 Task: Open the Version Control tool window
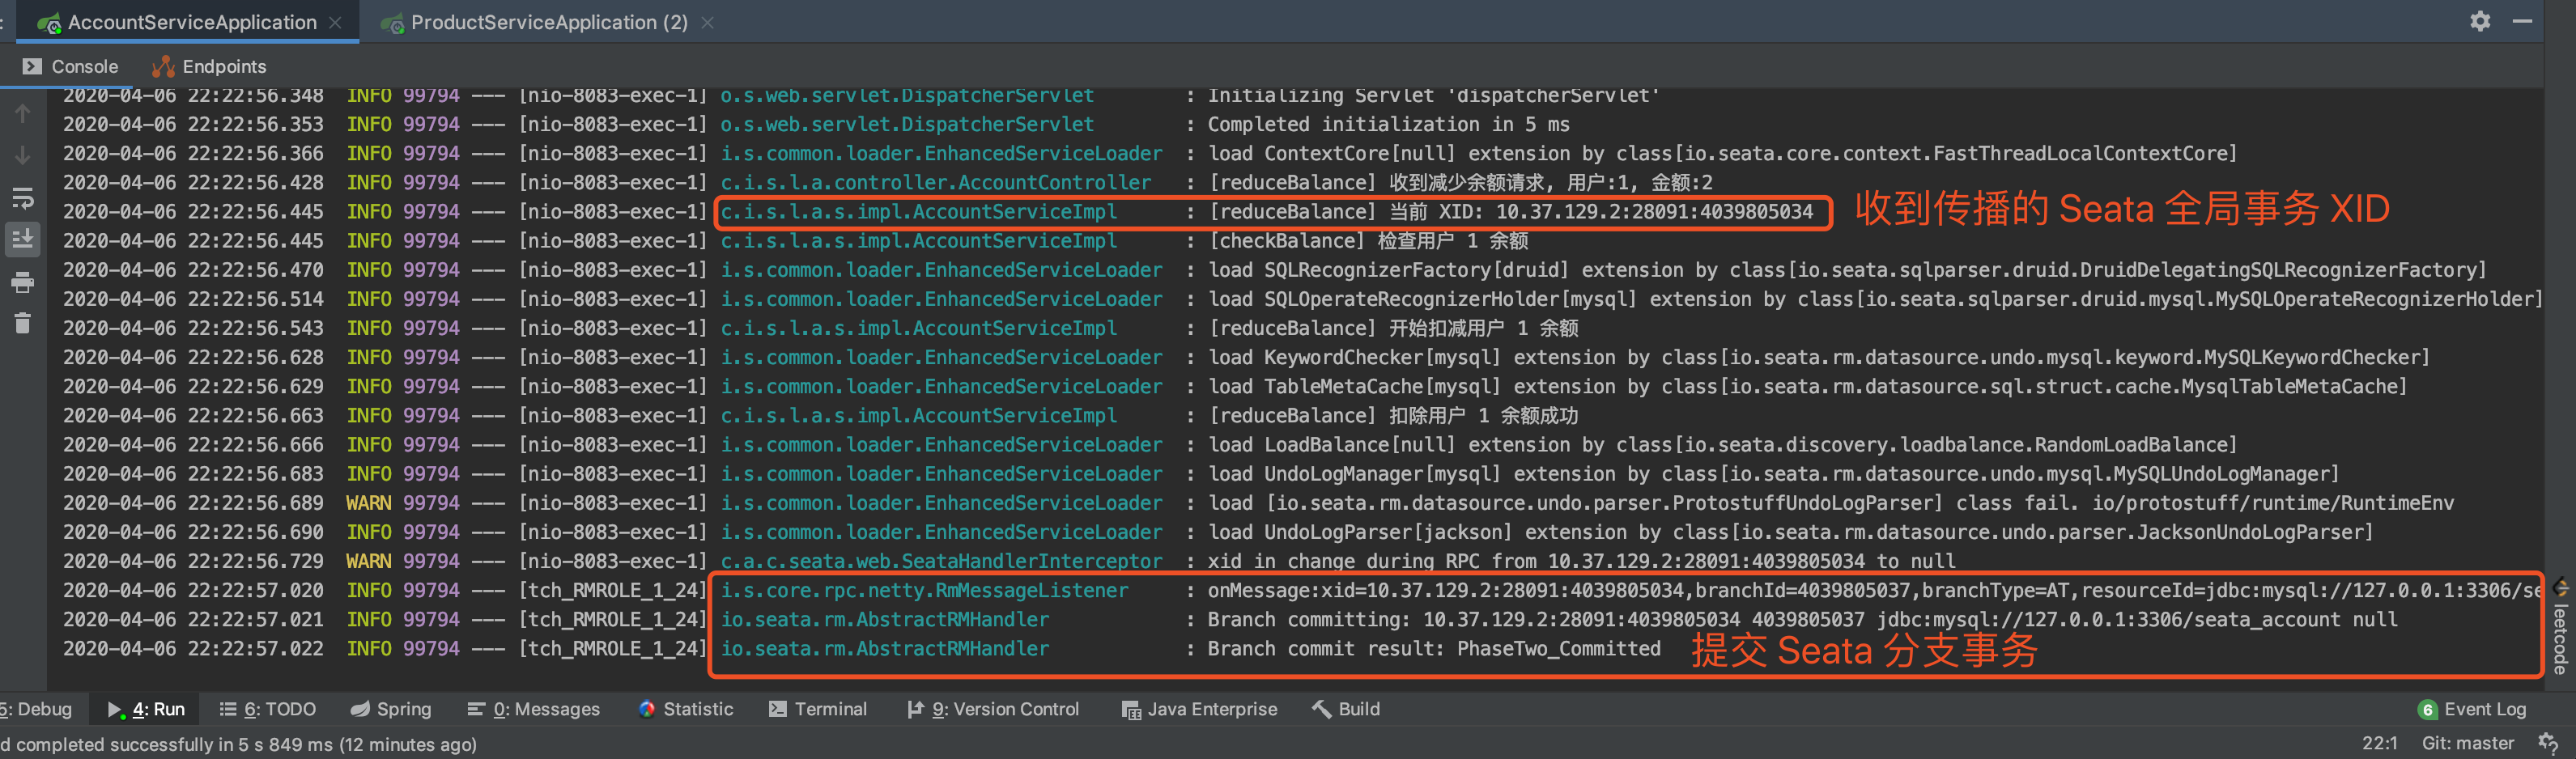click(993, 709)
